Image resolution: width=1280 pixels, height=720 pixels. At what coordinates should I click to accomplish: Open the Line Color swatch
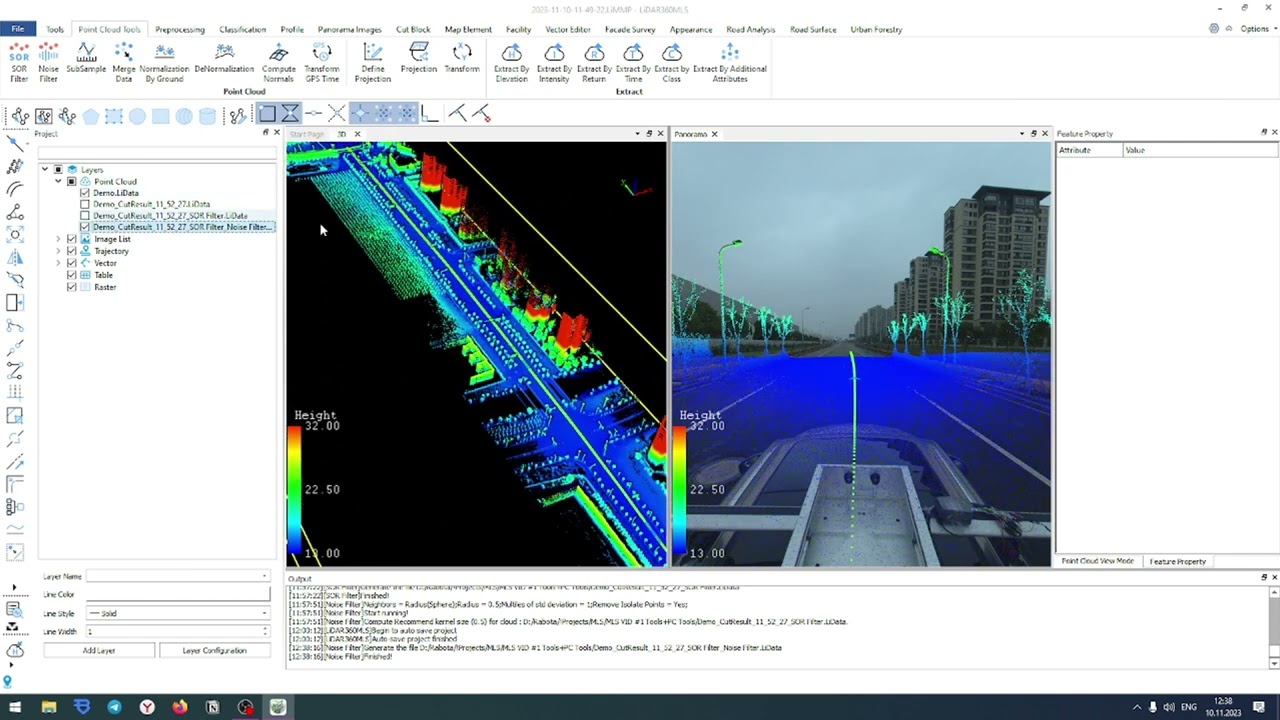[x=178, y=595]
